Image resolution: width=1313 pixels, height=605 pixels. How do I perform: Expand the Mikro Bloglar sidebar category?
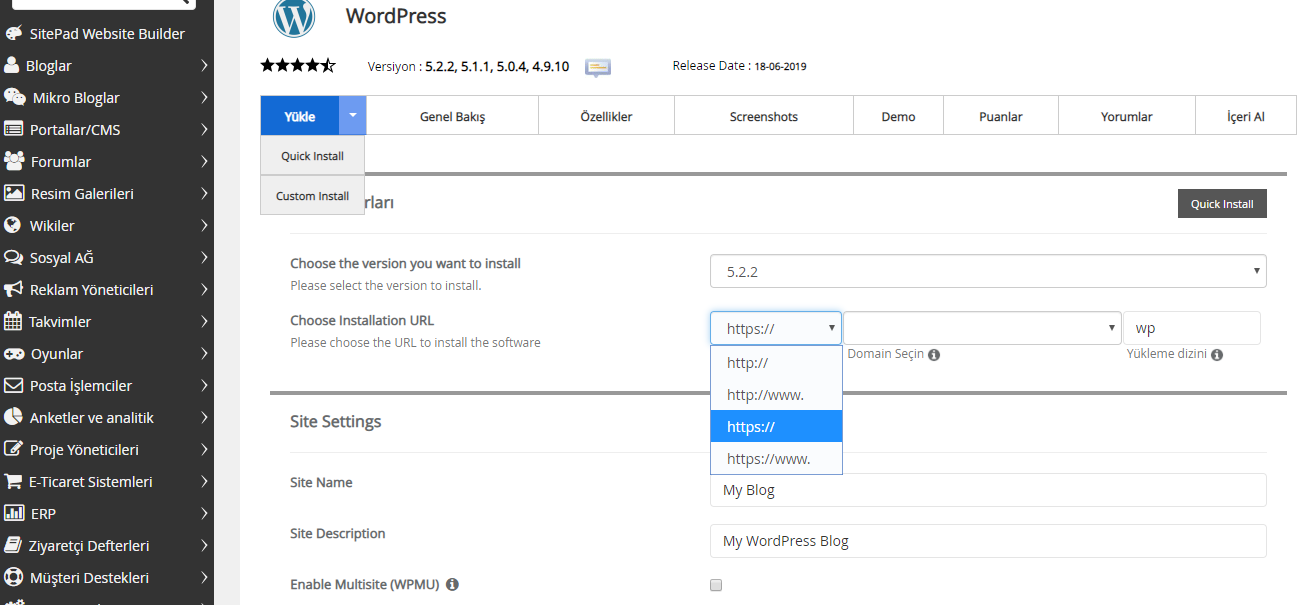click(x=203, y=98)
